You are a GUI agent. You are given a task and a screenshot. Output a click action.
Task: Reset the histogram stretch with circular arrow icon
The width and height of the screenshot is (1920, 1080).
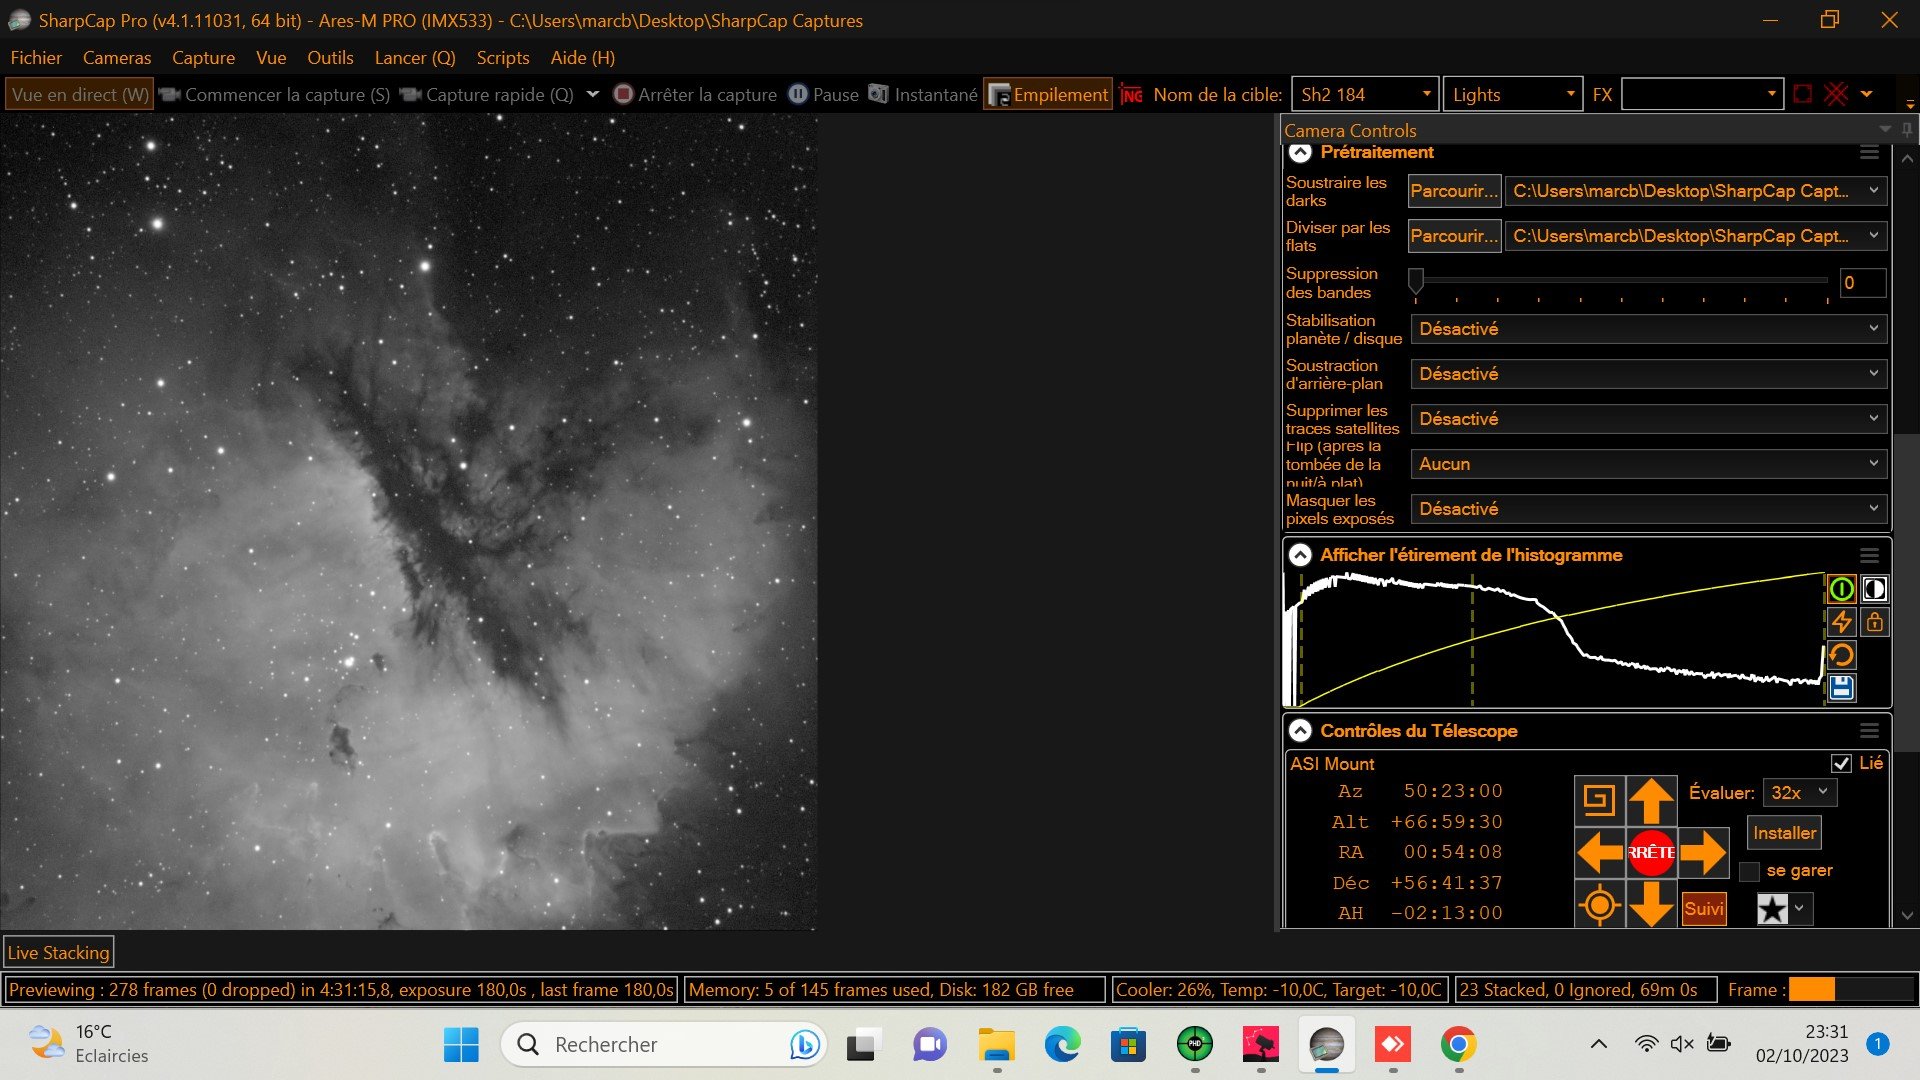pos(1841,655)
